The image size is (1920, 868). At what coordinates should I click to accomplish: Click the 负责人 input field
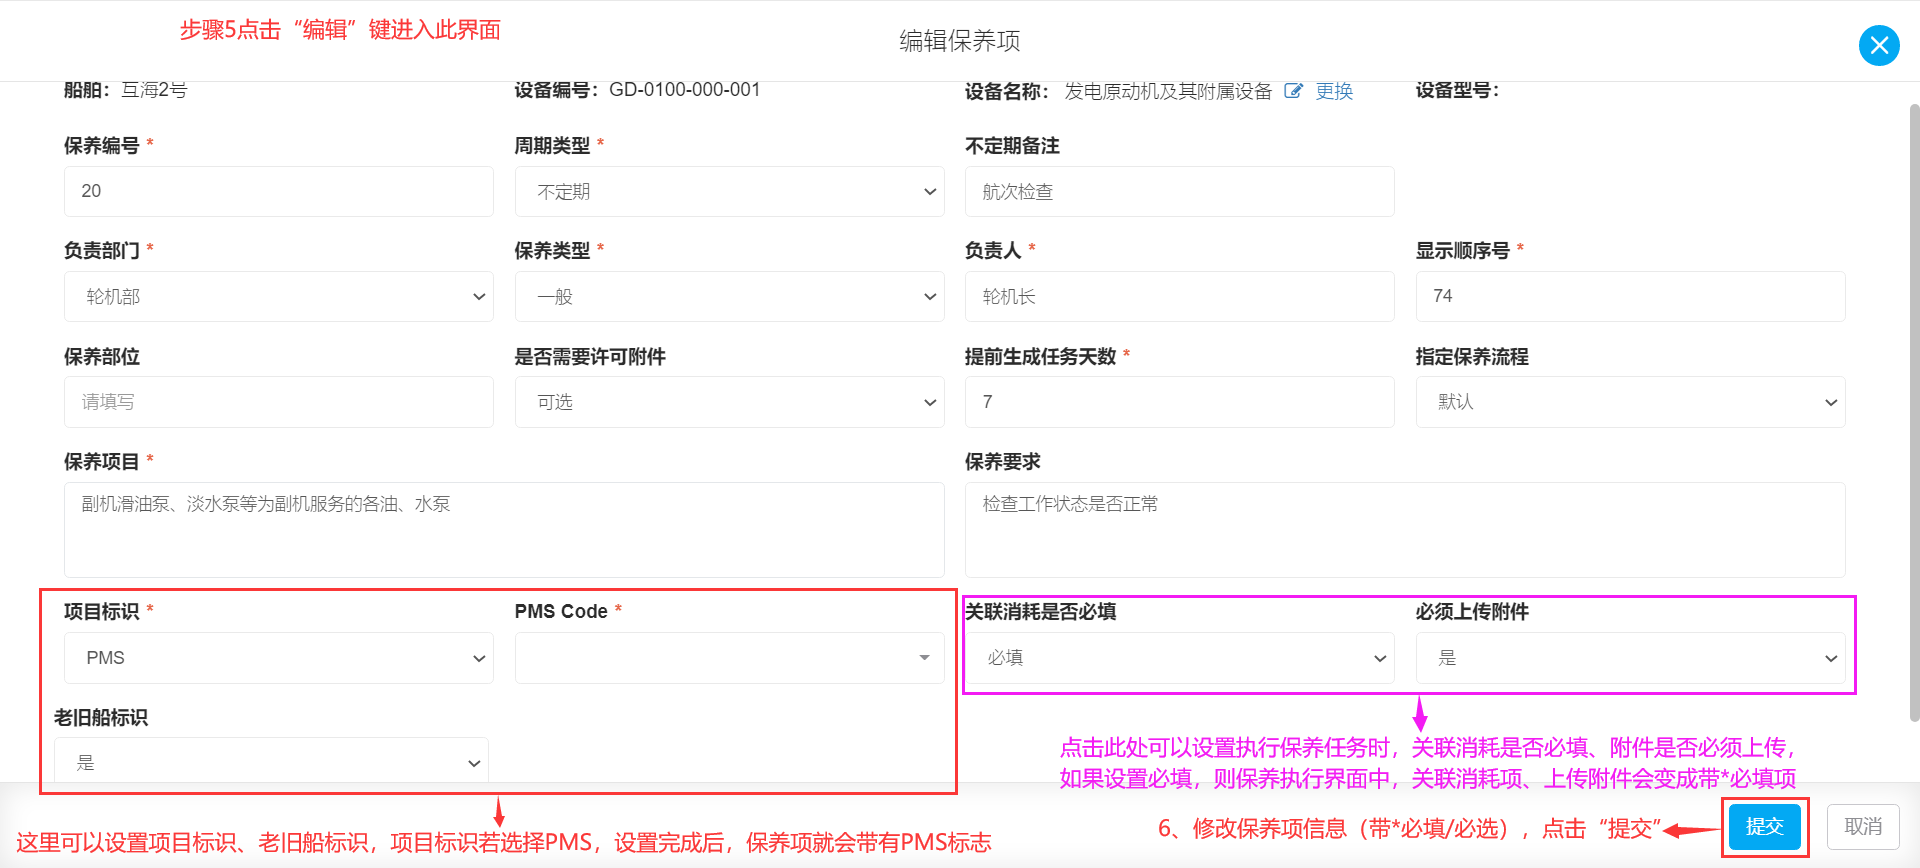click(1179, 296)
